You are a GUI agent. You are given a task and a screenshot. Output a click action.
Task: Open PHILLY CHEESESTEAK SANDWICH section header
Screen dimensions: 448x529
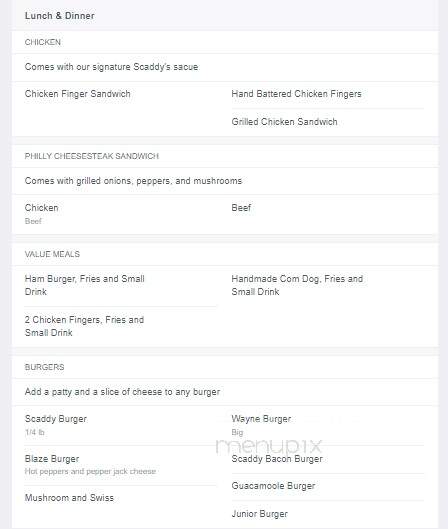(x=92, y=156)
